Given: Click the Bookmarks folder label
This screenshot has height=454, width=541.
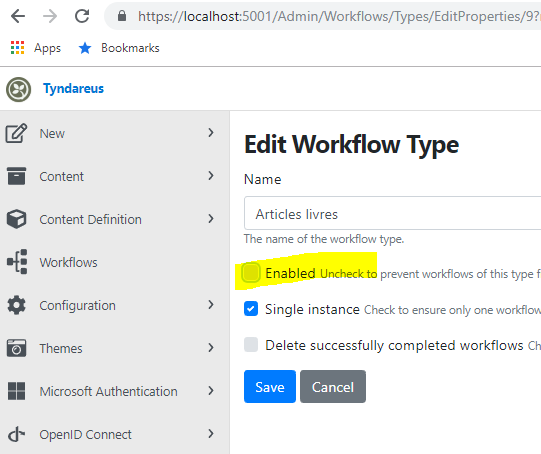Looking at the screenshot, I should tap(130, 48).
